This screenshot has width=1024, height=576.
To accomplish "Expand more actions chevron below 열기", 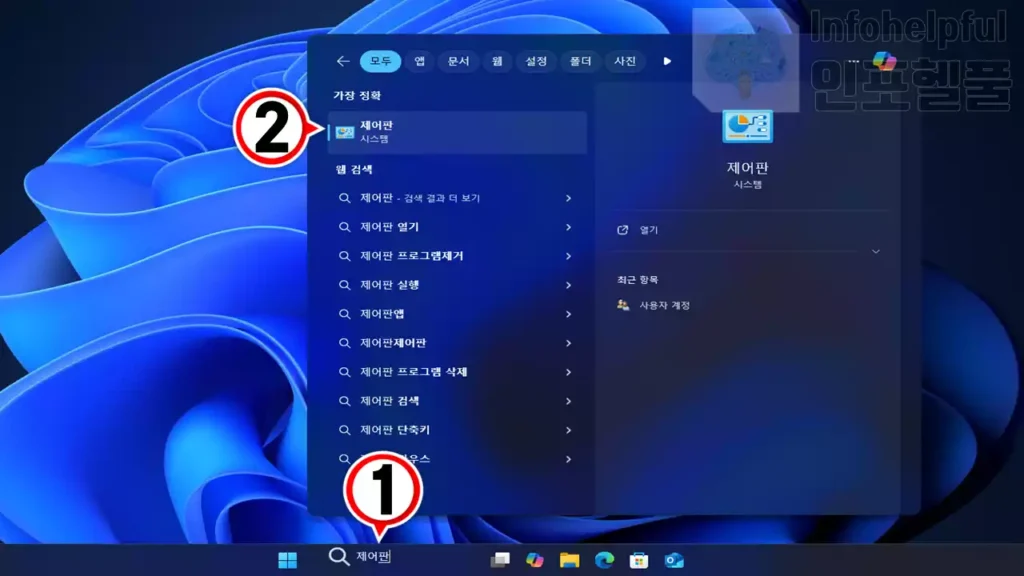I will pos(876,251).
